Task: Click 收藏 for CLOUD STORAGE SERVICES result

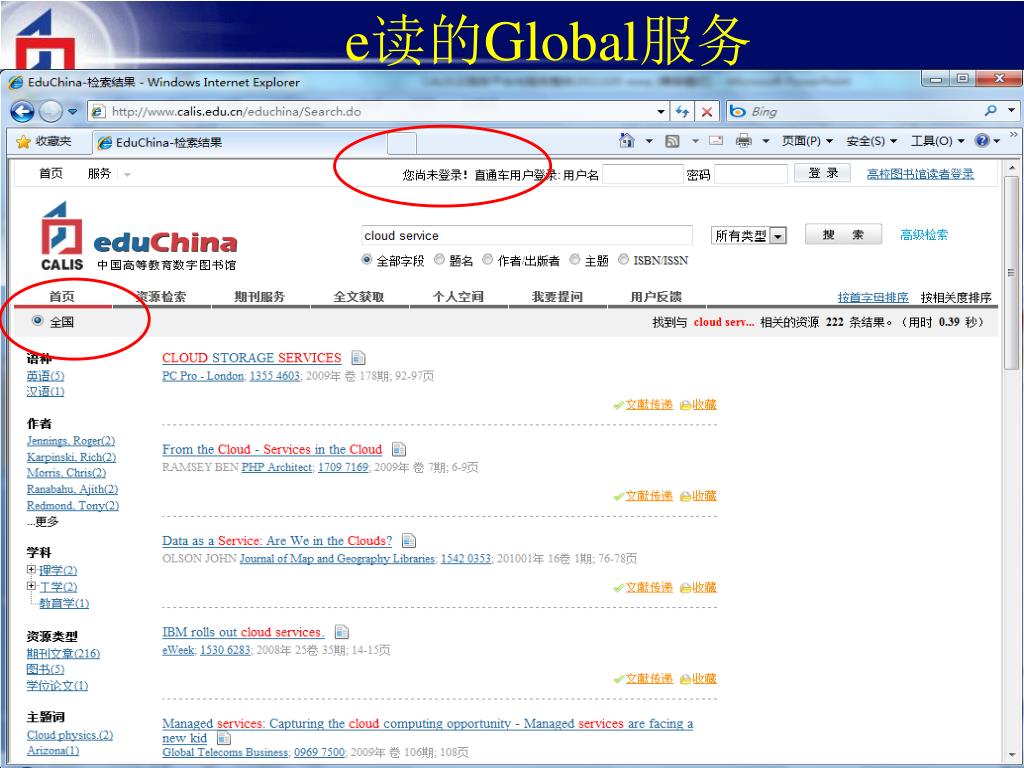Action: click(704, 405)
